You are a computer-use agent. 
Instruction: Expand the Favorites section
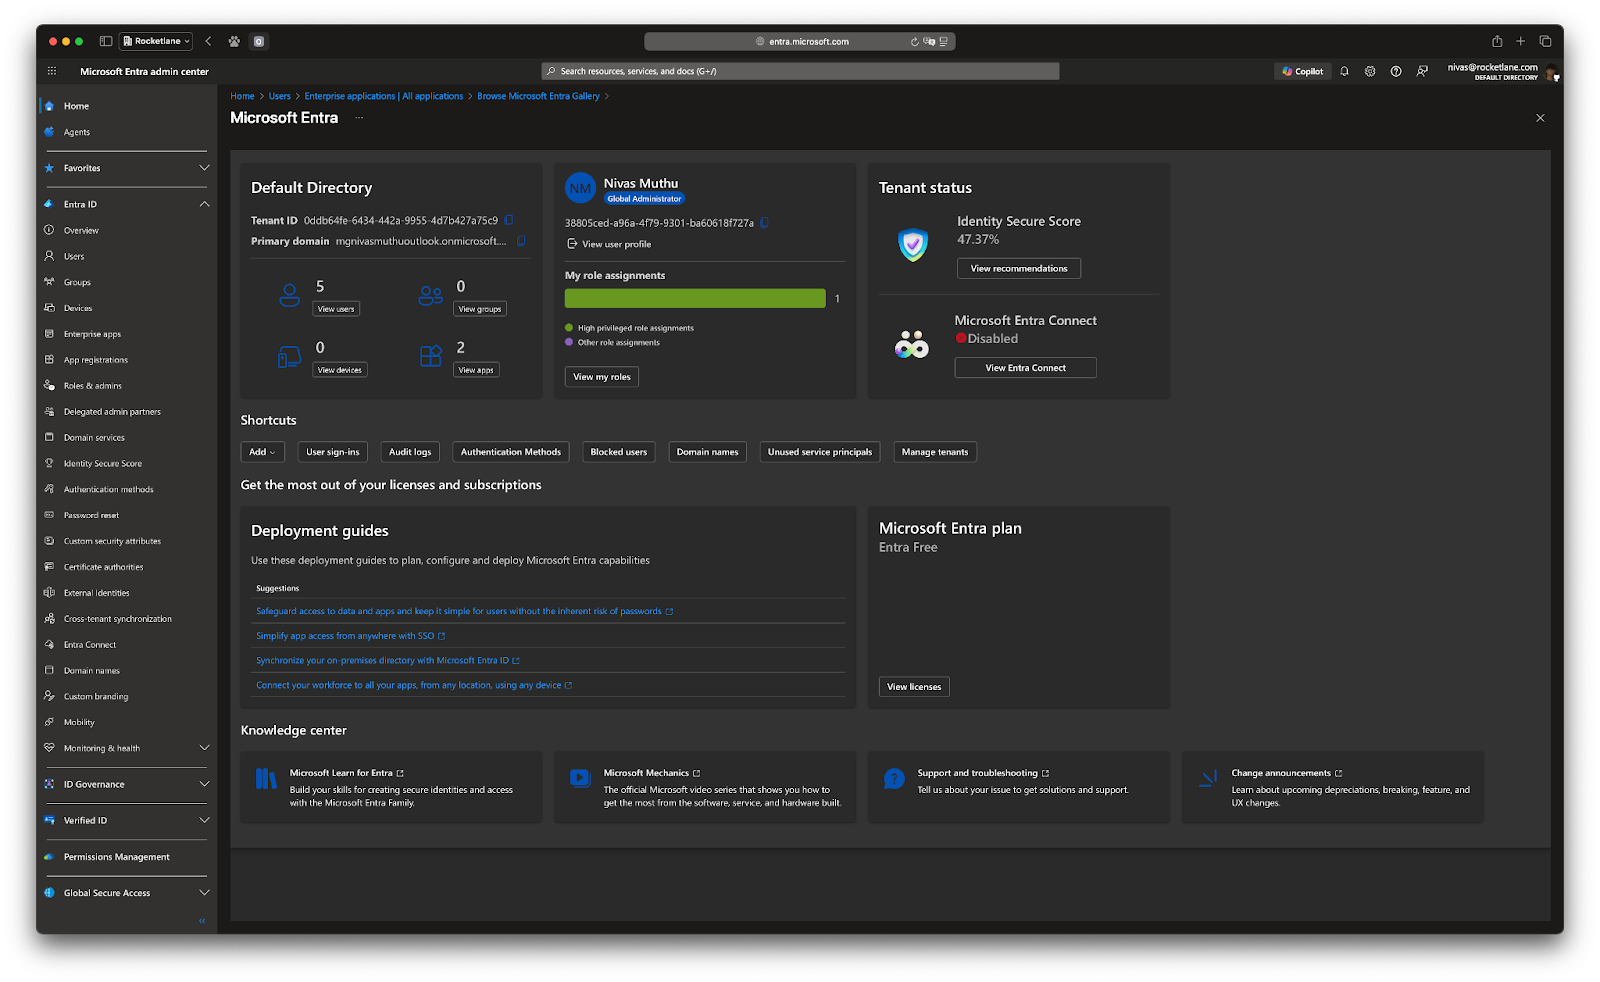(x=204, y=168)
